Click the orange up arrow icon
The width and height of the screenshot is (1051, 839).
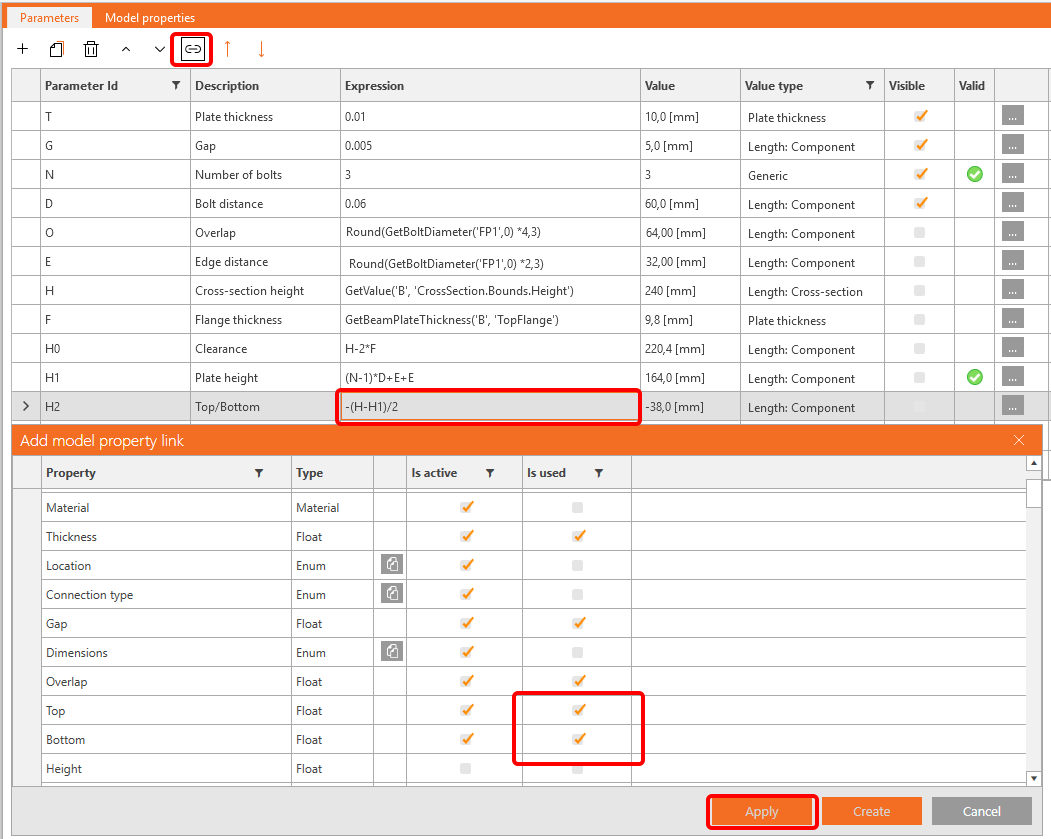point(227,49)
